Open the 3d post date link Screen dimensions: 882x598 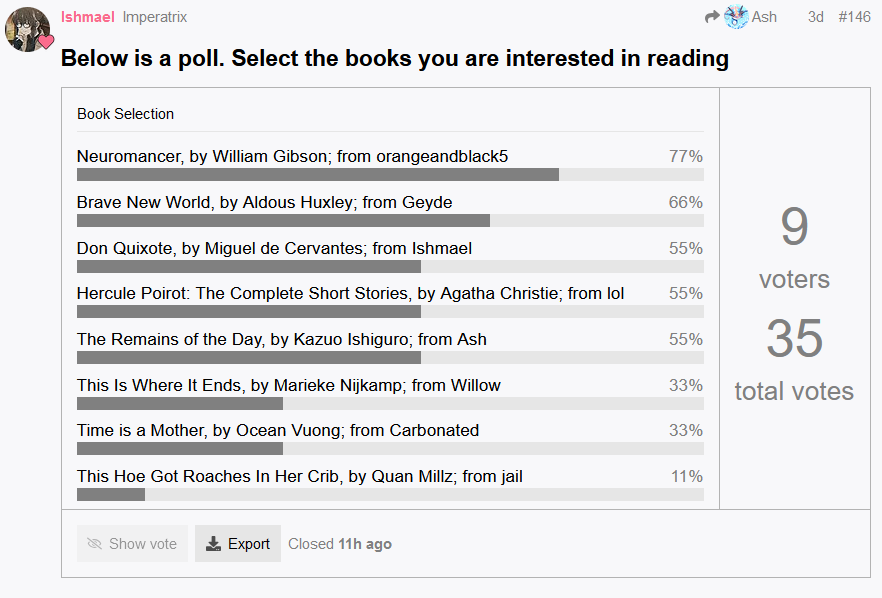pos(816,17)
